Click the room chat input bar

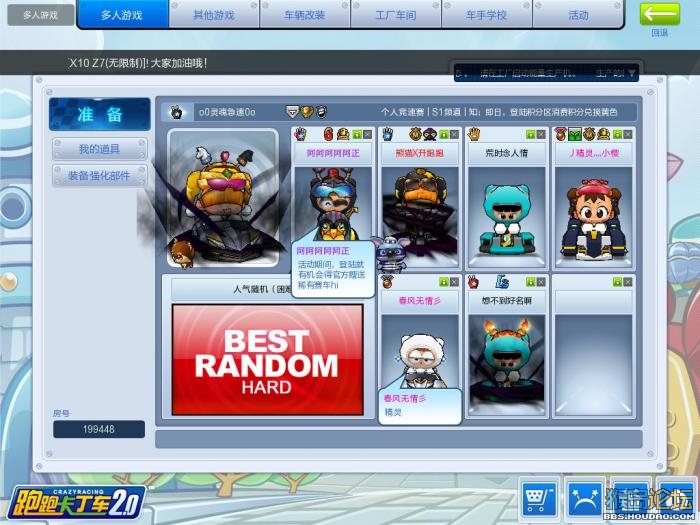(x=398, y=439)
